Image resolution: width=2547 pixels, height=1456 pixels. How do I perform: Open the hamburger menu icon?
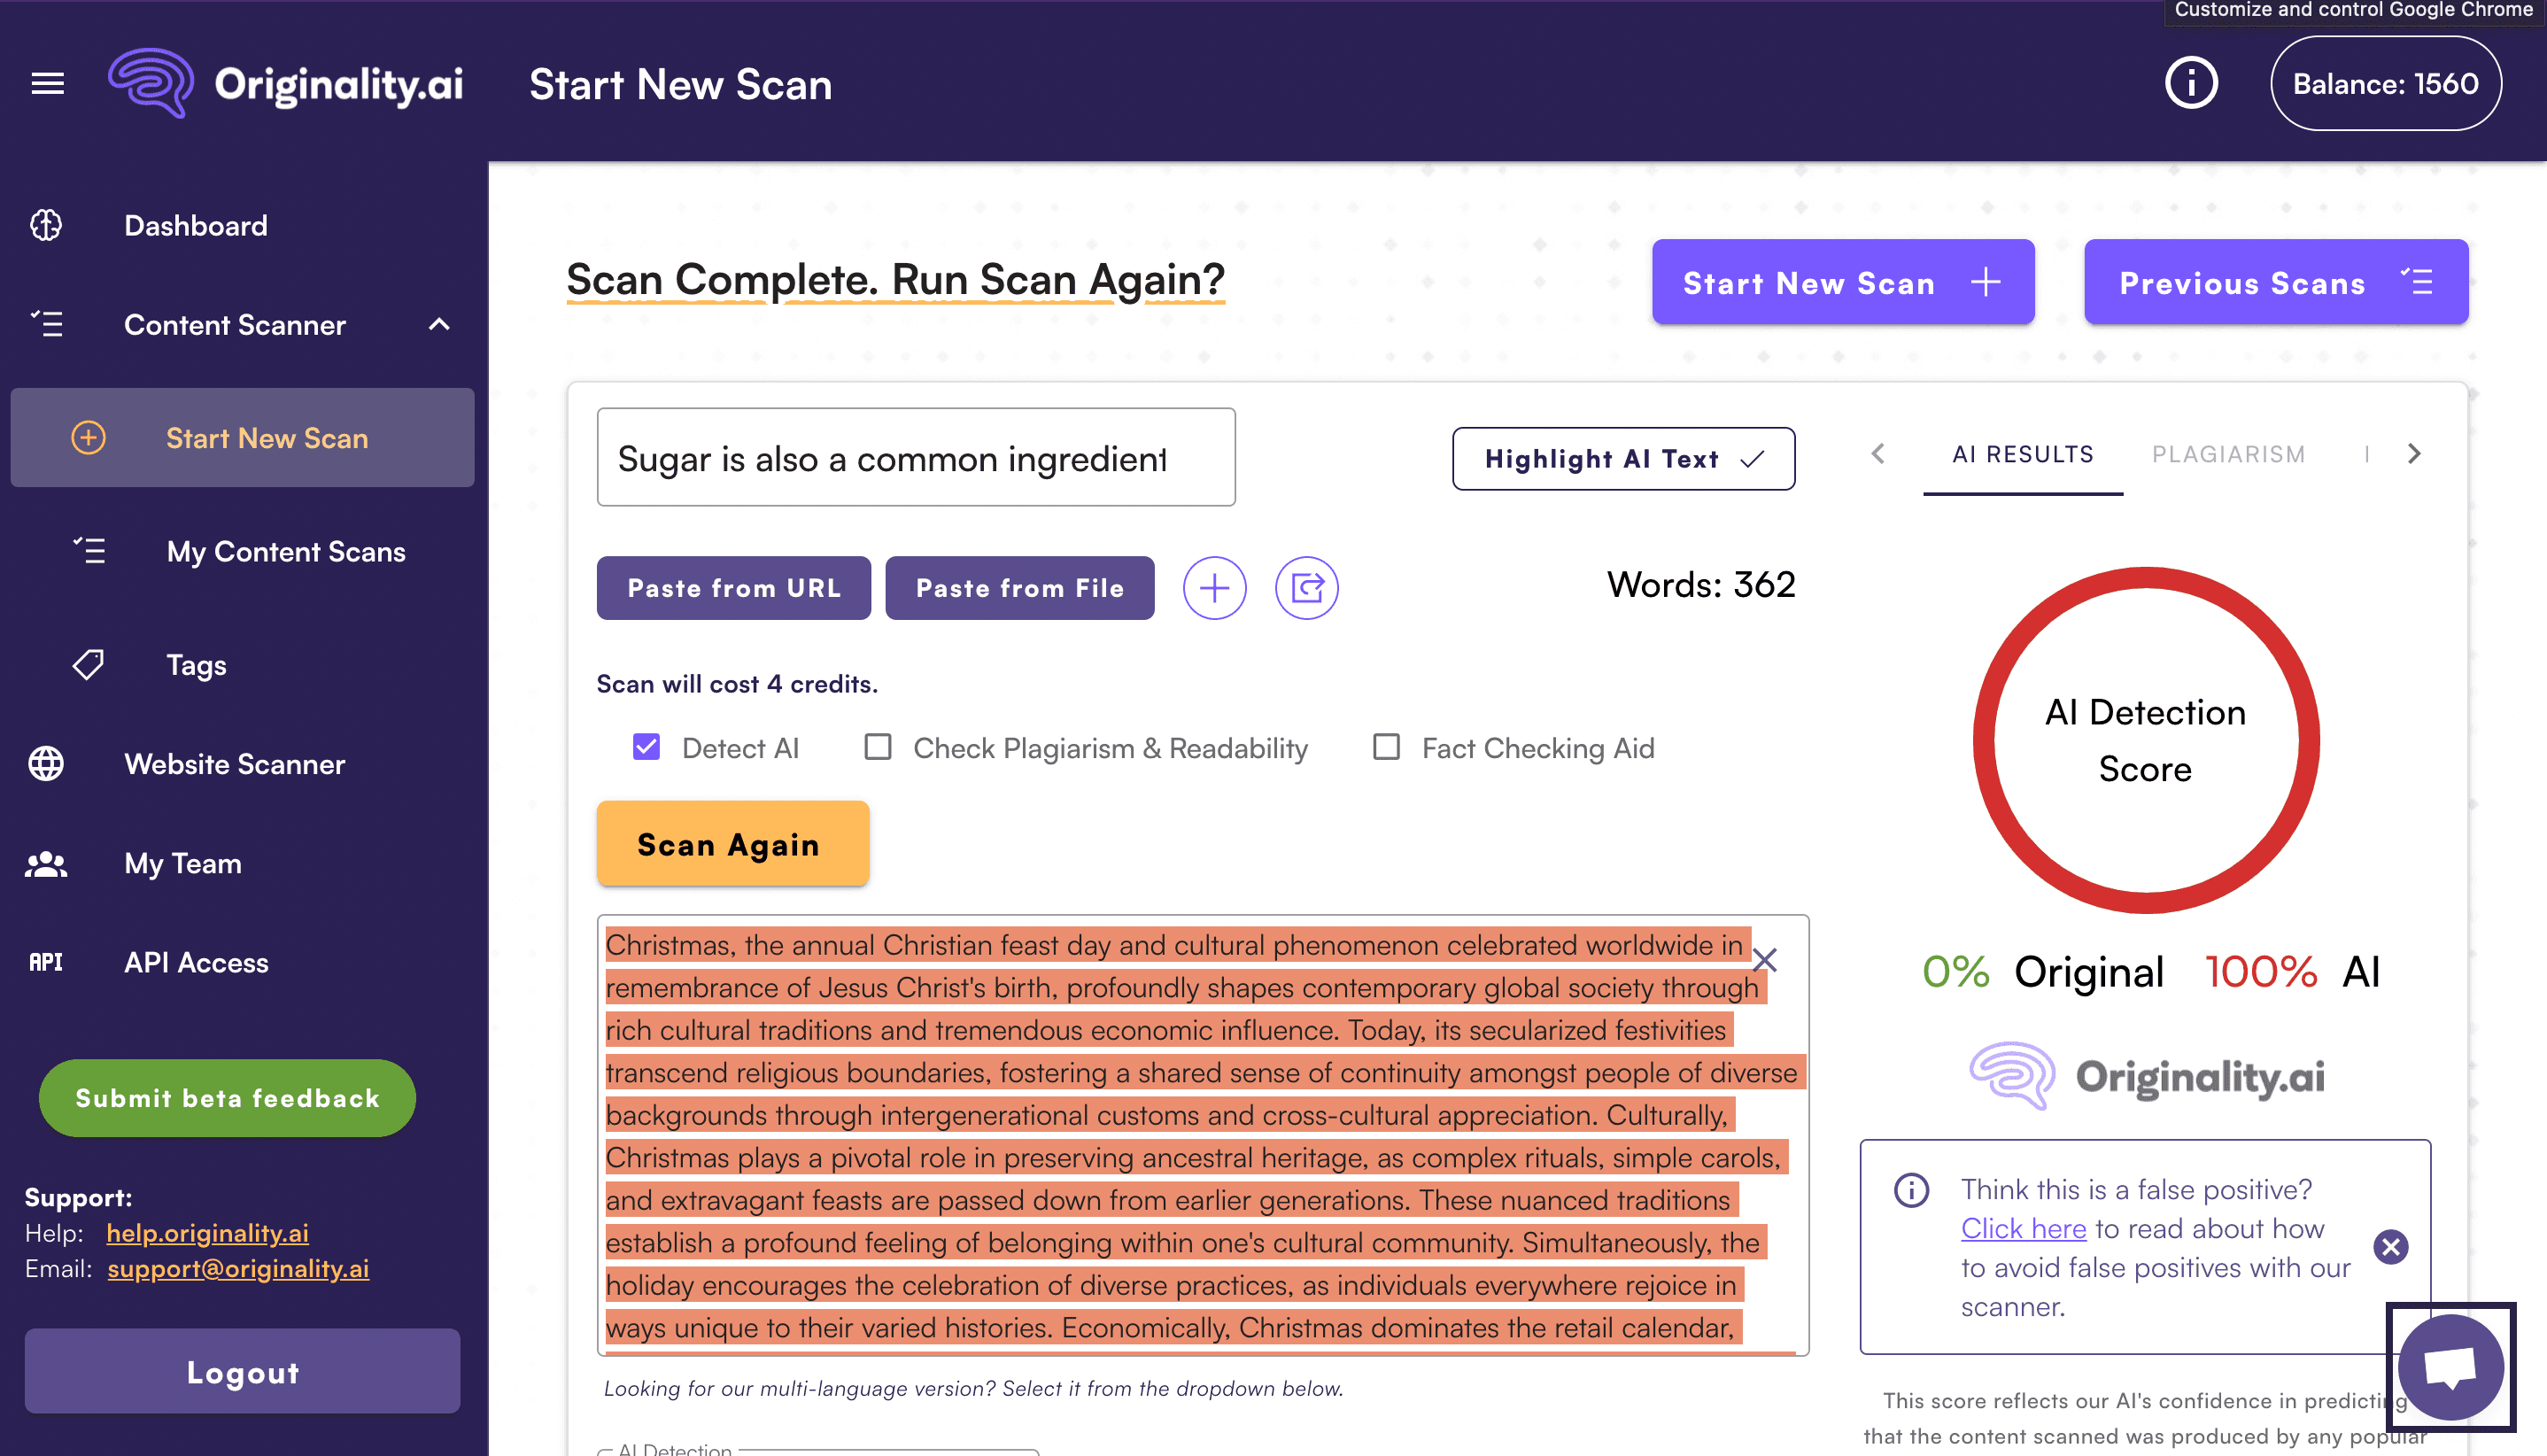tap(47, 84)
